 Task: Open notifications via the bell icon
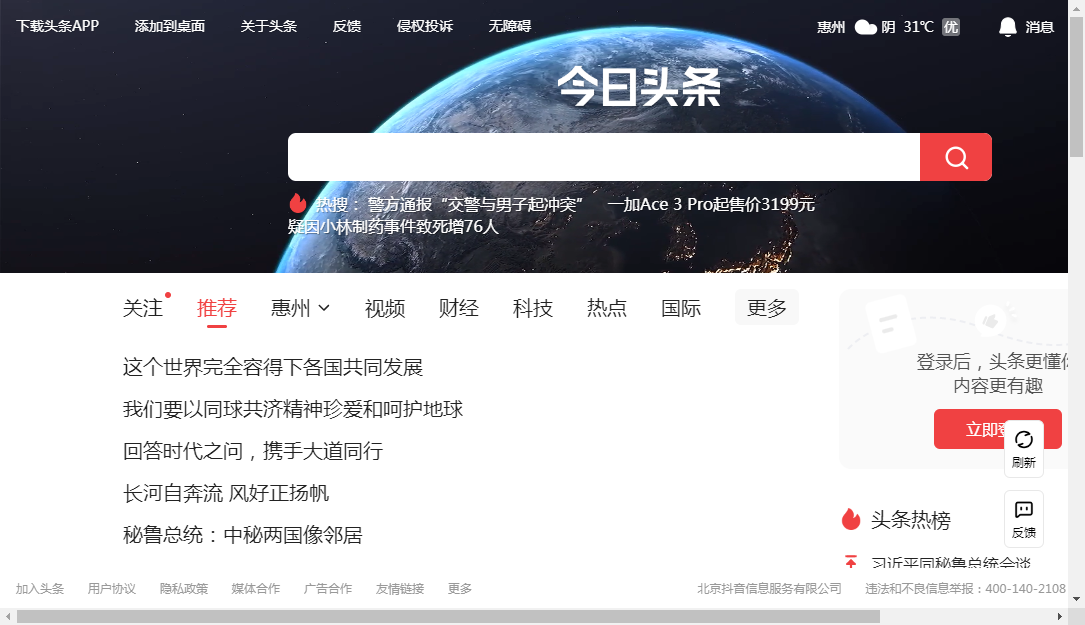pos(1007,27)
